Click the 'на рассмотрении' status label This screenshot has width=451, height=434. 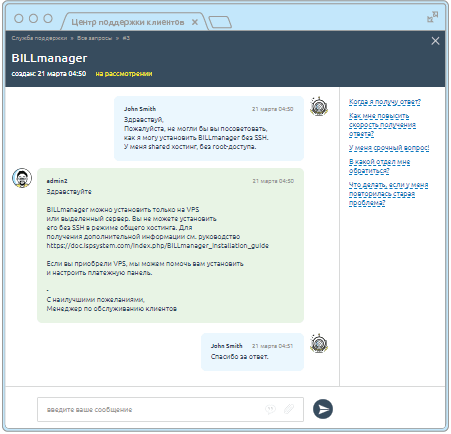pos(124,74)
